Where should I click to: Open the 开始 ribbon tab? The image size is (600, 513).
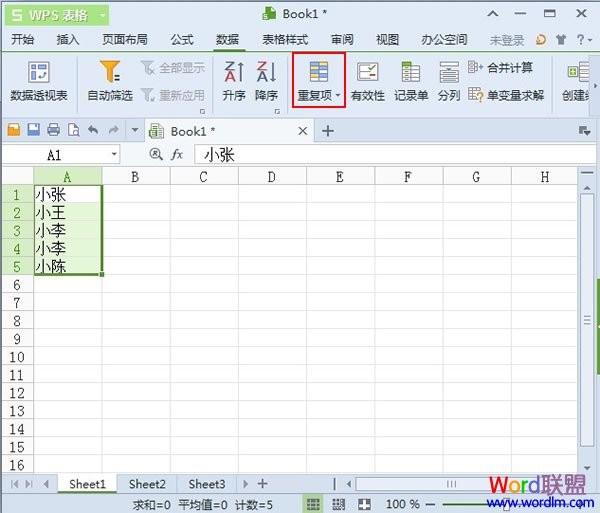pyautogui.click(x=23, y=39)
